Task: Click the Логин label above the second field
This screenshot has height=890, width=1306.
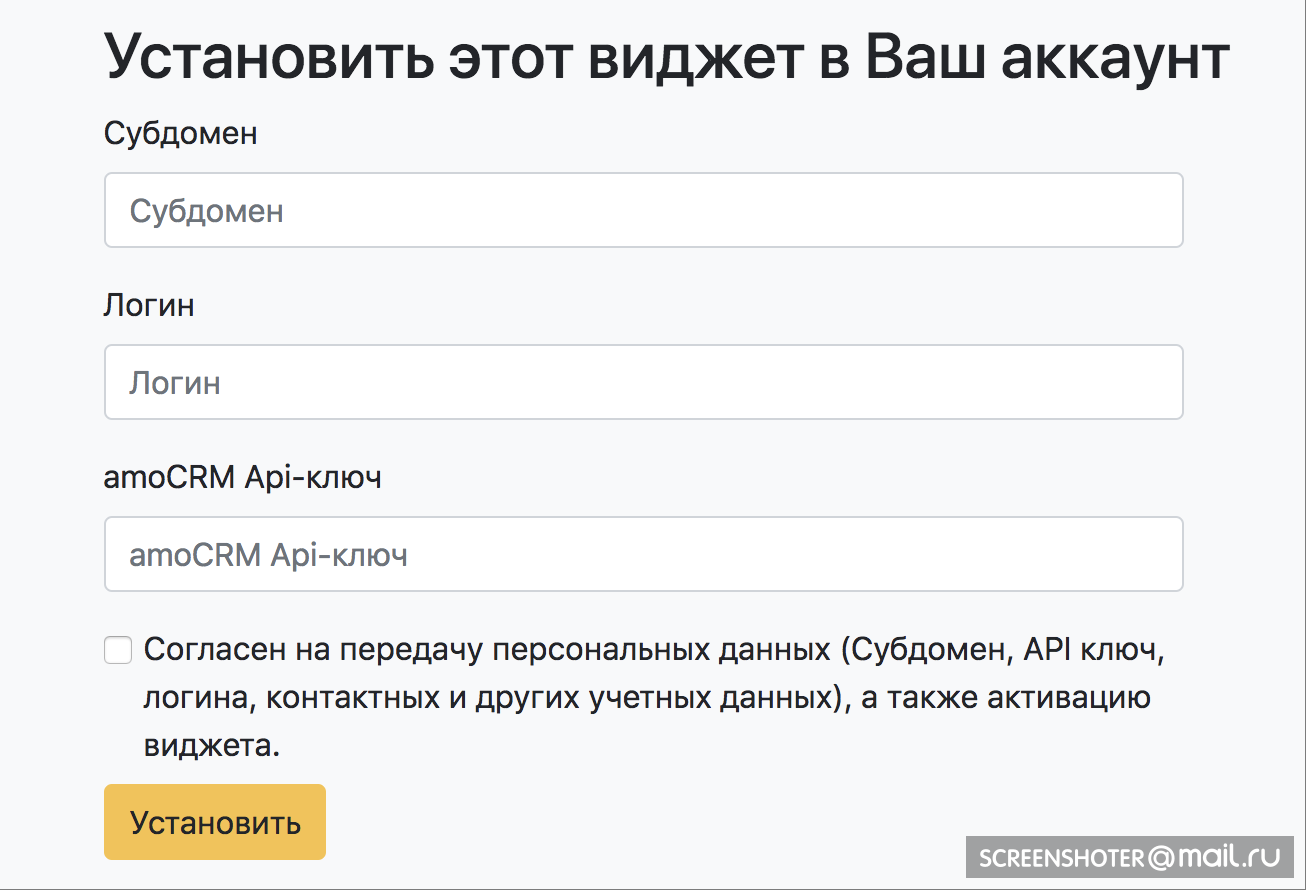Action: [149, 305]
